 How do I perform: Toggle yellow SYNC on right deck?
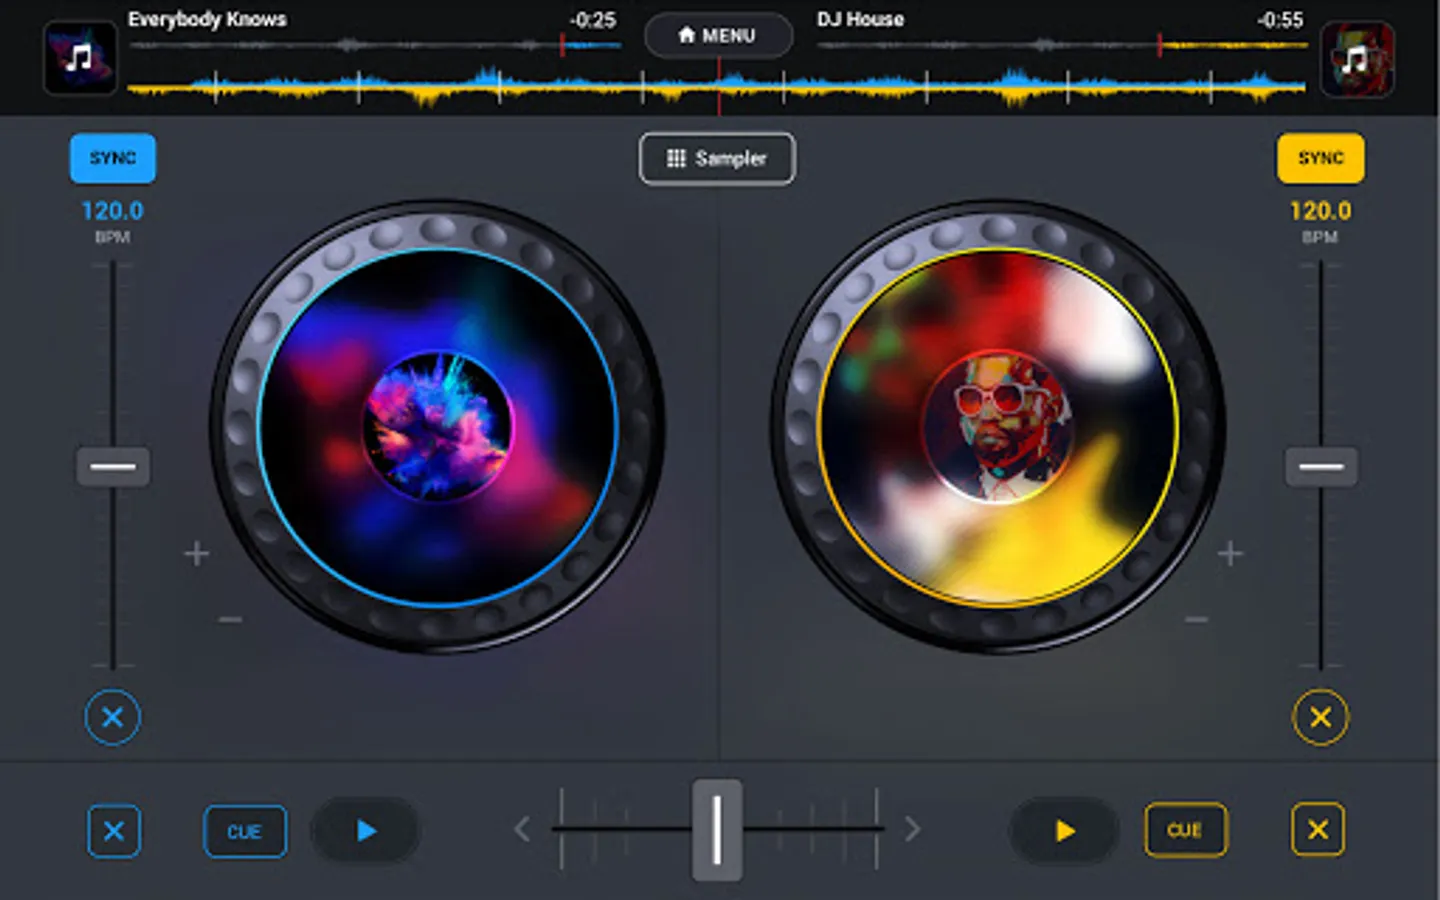[1320, 158]
